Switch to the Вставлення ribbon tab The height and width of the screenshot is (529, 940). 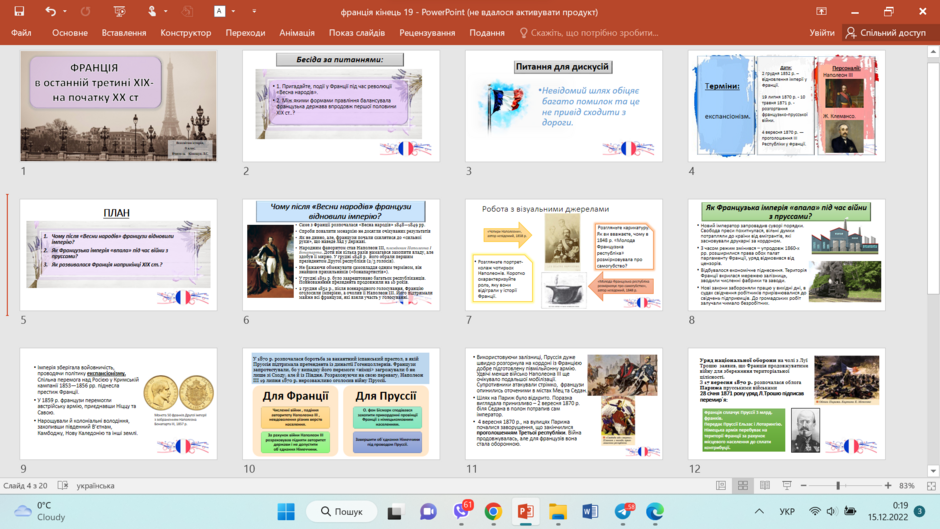click(123, 32)
